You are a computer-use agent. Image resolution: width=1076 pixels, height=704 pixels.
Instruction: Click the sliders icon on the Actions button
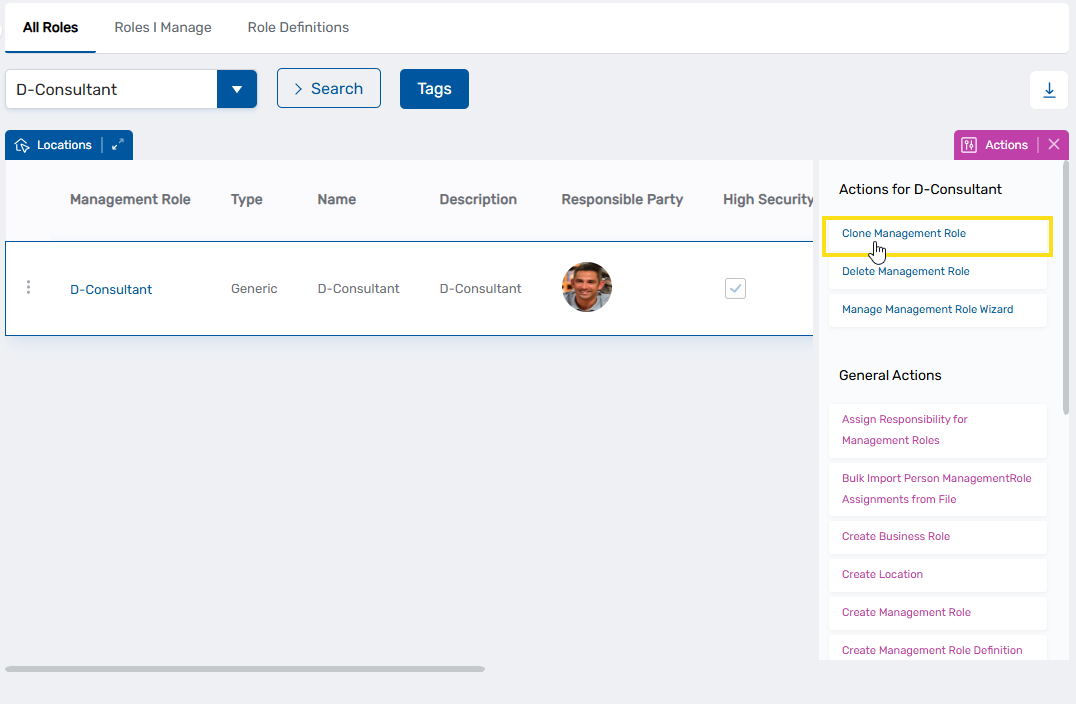(x=968, y=144)
